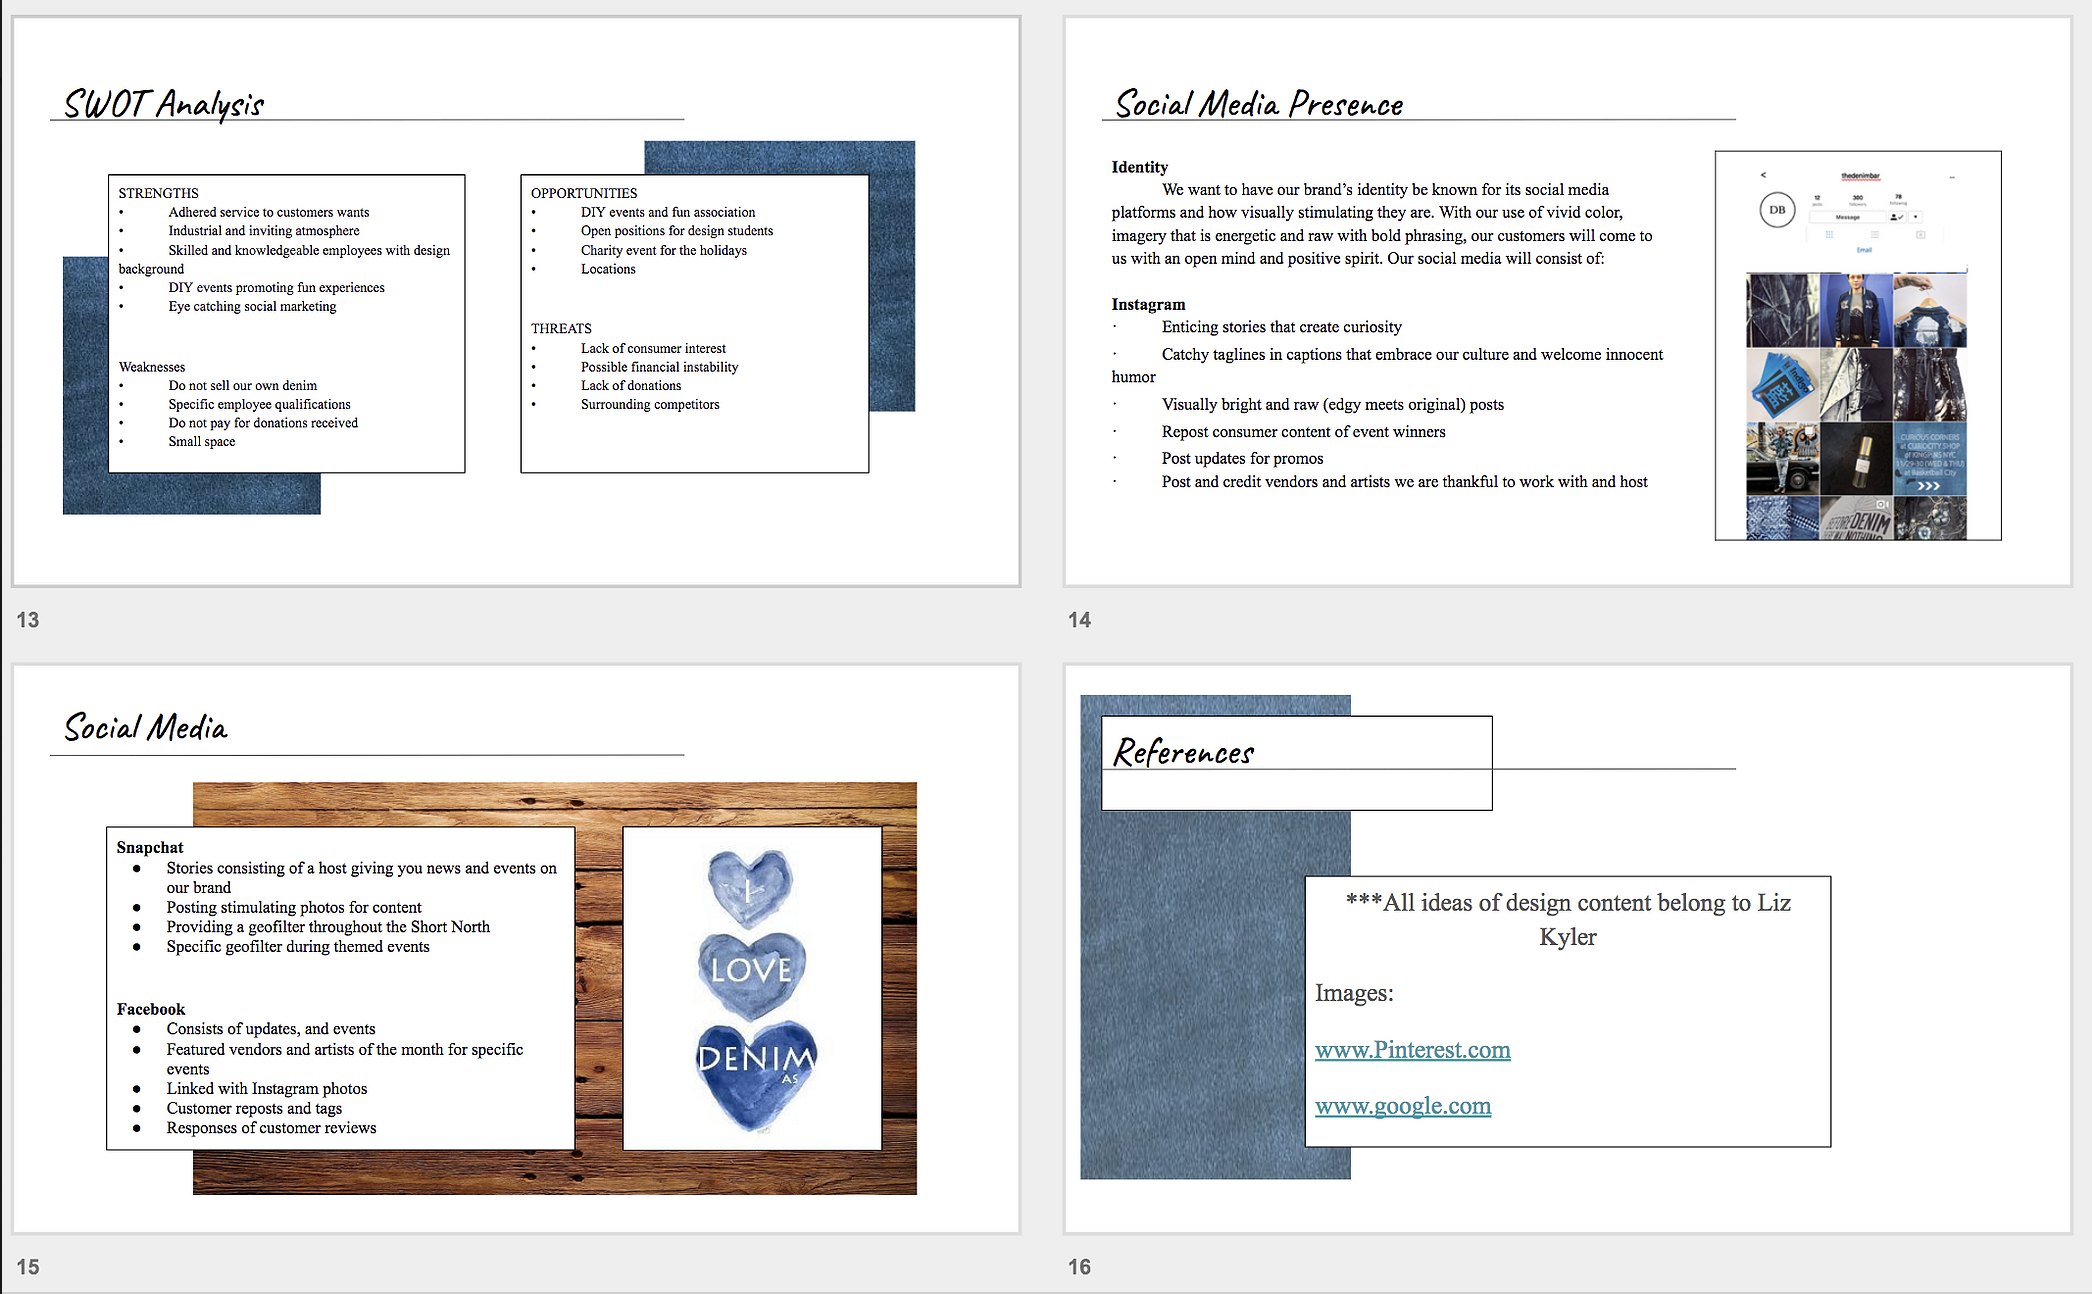Viewport: 2092px width, 1294px height.
Task: Select slide 16 References thumbnail
Action: 1567,948
